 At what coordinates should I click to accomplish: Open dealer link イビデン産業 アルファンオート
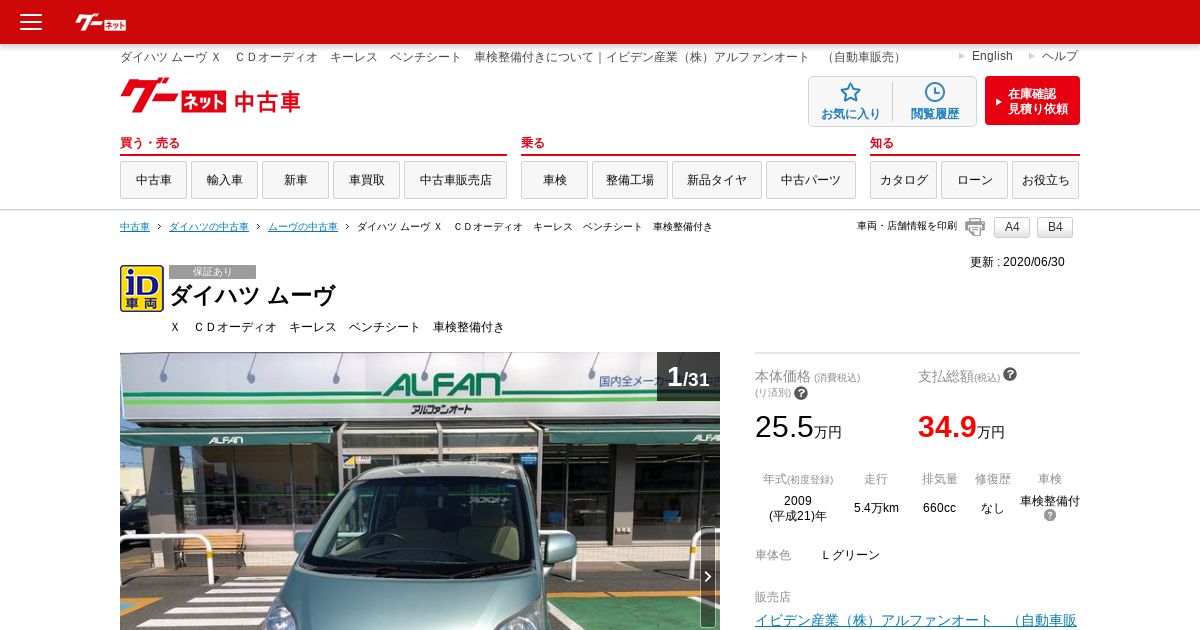coord(916,620)
